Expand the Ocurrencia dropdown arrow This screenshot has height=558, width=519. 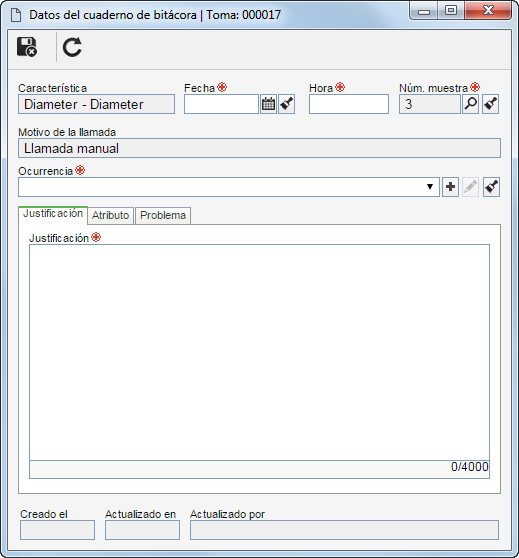(x=430, y=187)
